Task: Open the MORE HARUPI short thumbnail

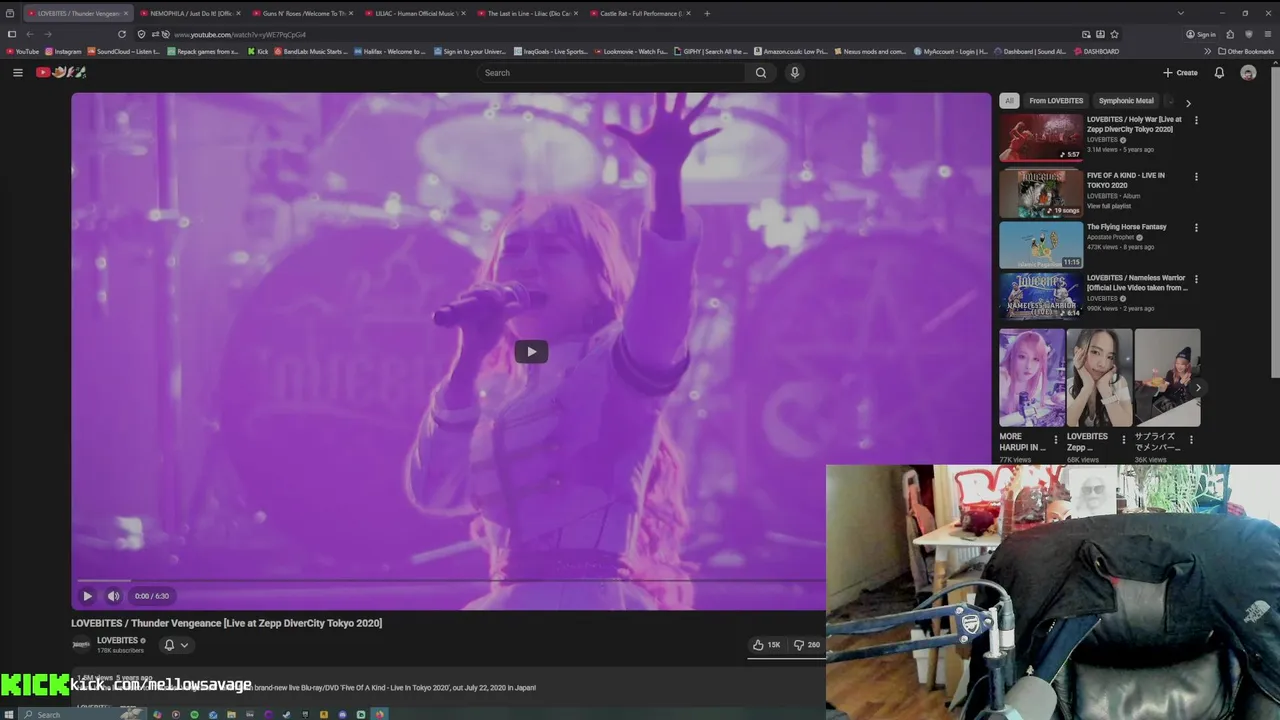Action: pos(1032,378)
